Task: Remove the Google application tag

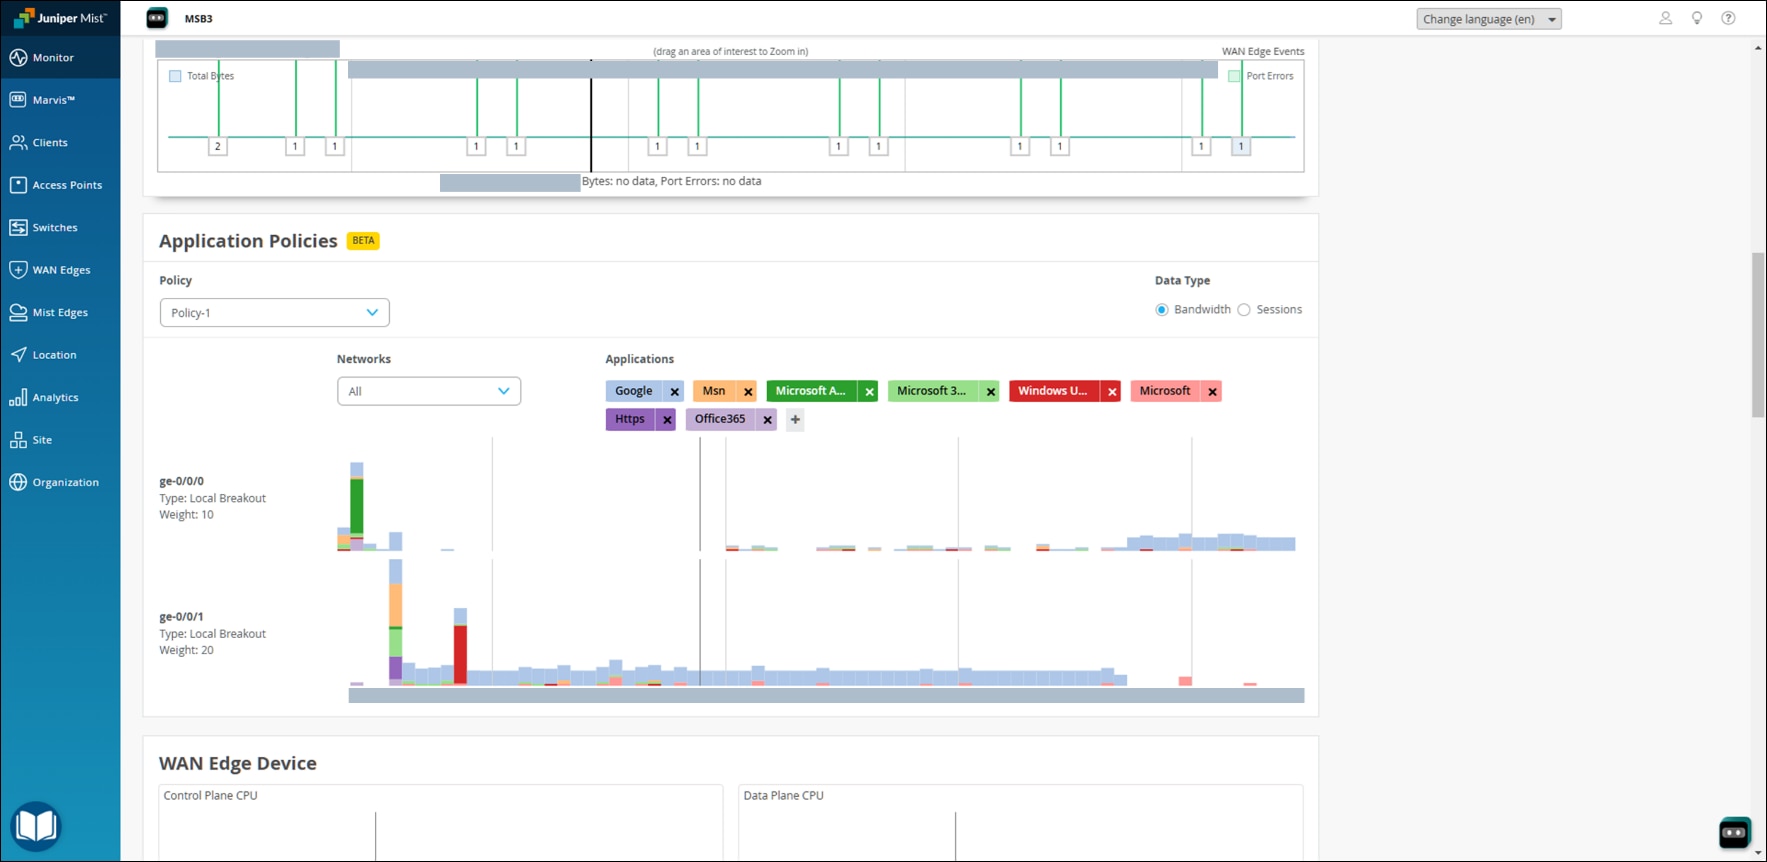Action: pos(674,392)
